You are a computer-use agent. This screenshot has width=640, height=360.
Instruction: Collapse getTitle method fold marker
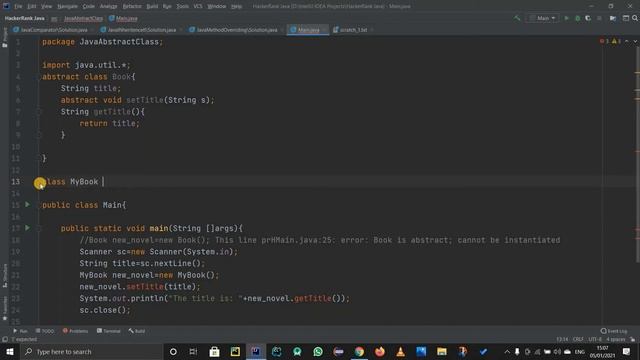click(x=39, y=111)
